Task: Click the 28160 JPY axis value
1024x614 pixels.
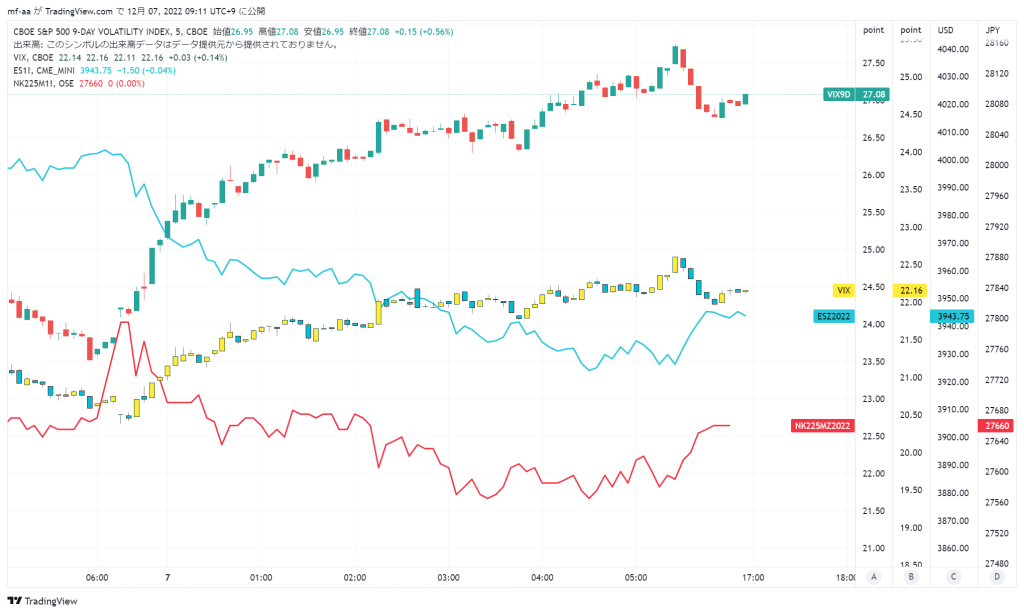Action: pos(997,43)
